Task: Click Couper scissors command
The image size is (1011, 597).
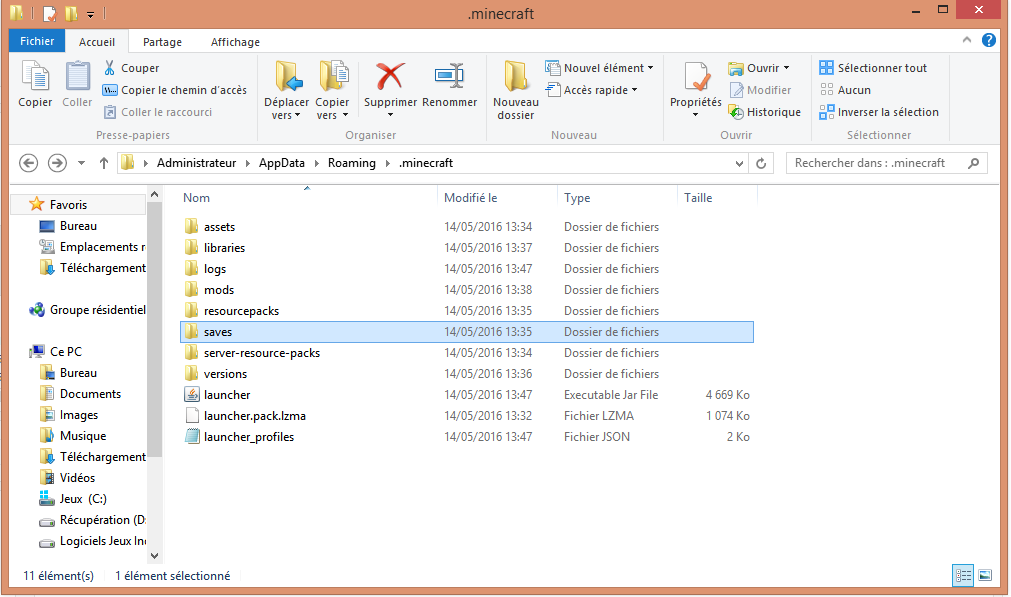Action: tap(131, 68)
